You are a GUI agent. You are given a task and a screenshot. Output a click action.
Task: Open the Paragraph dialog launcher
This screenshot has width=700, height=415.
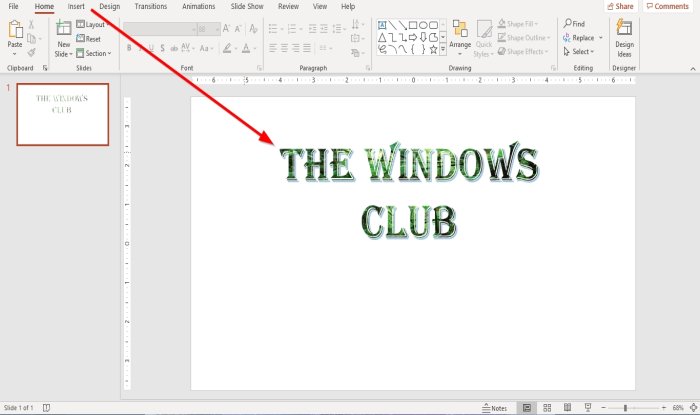pos(368,68)
